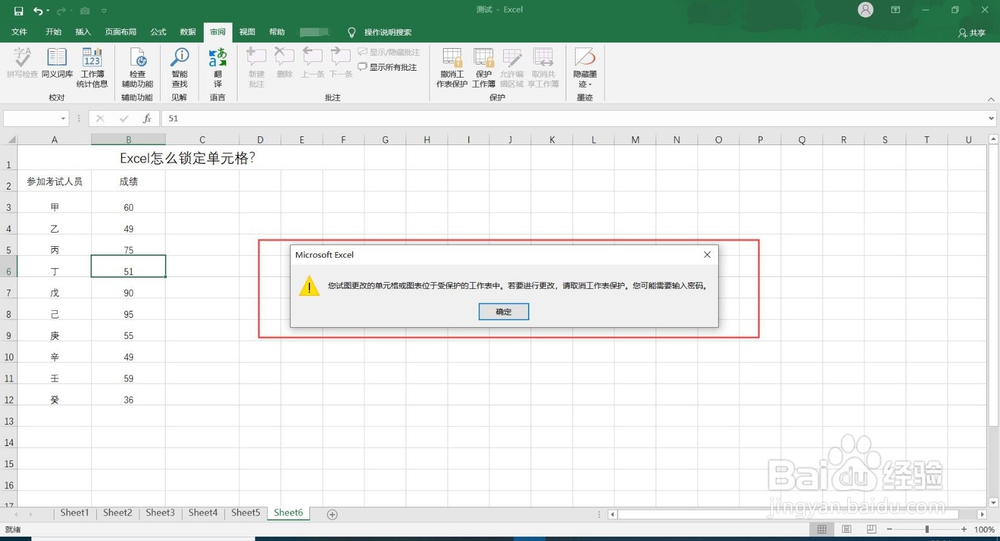Viewport: 1000px width, 541px height.
Task: Open the customize quick access toolbar dropdown
Action: click(x=104, y=11)
